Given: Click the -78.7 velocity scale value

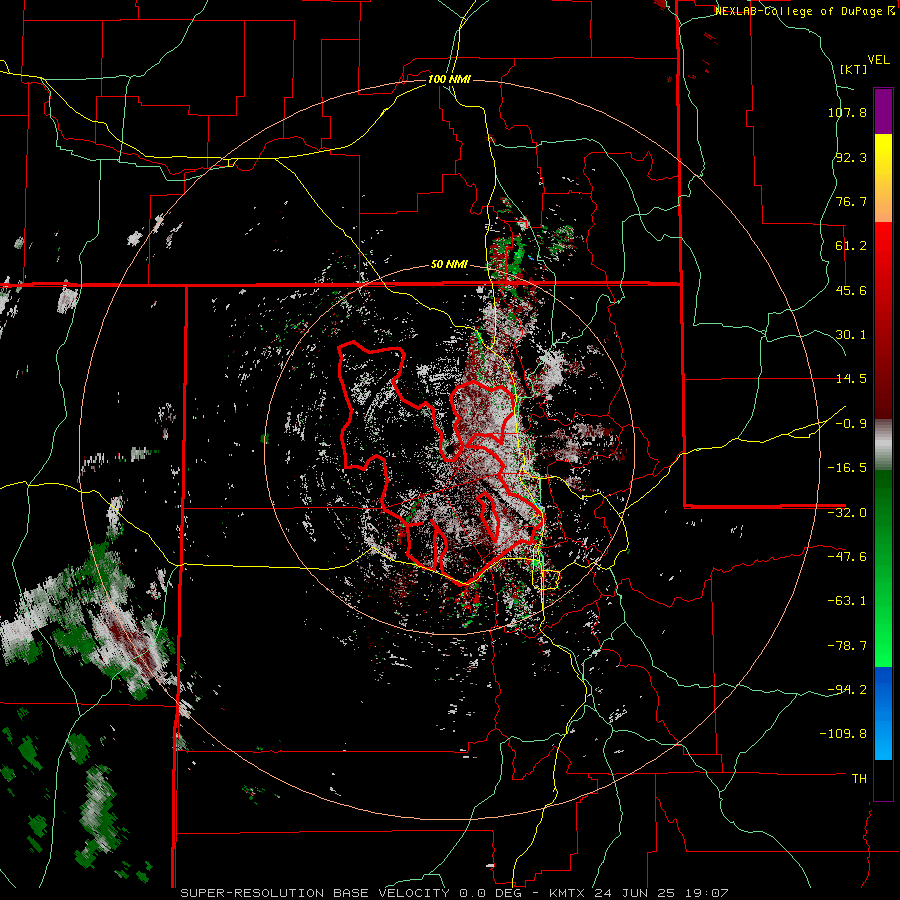Looking at the screenshot, I should 847,646.
